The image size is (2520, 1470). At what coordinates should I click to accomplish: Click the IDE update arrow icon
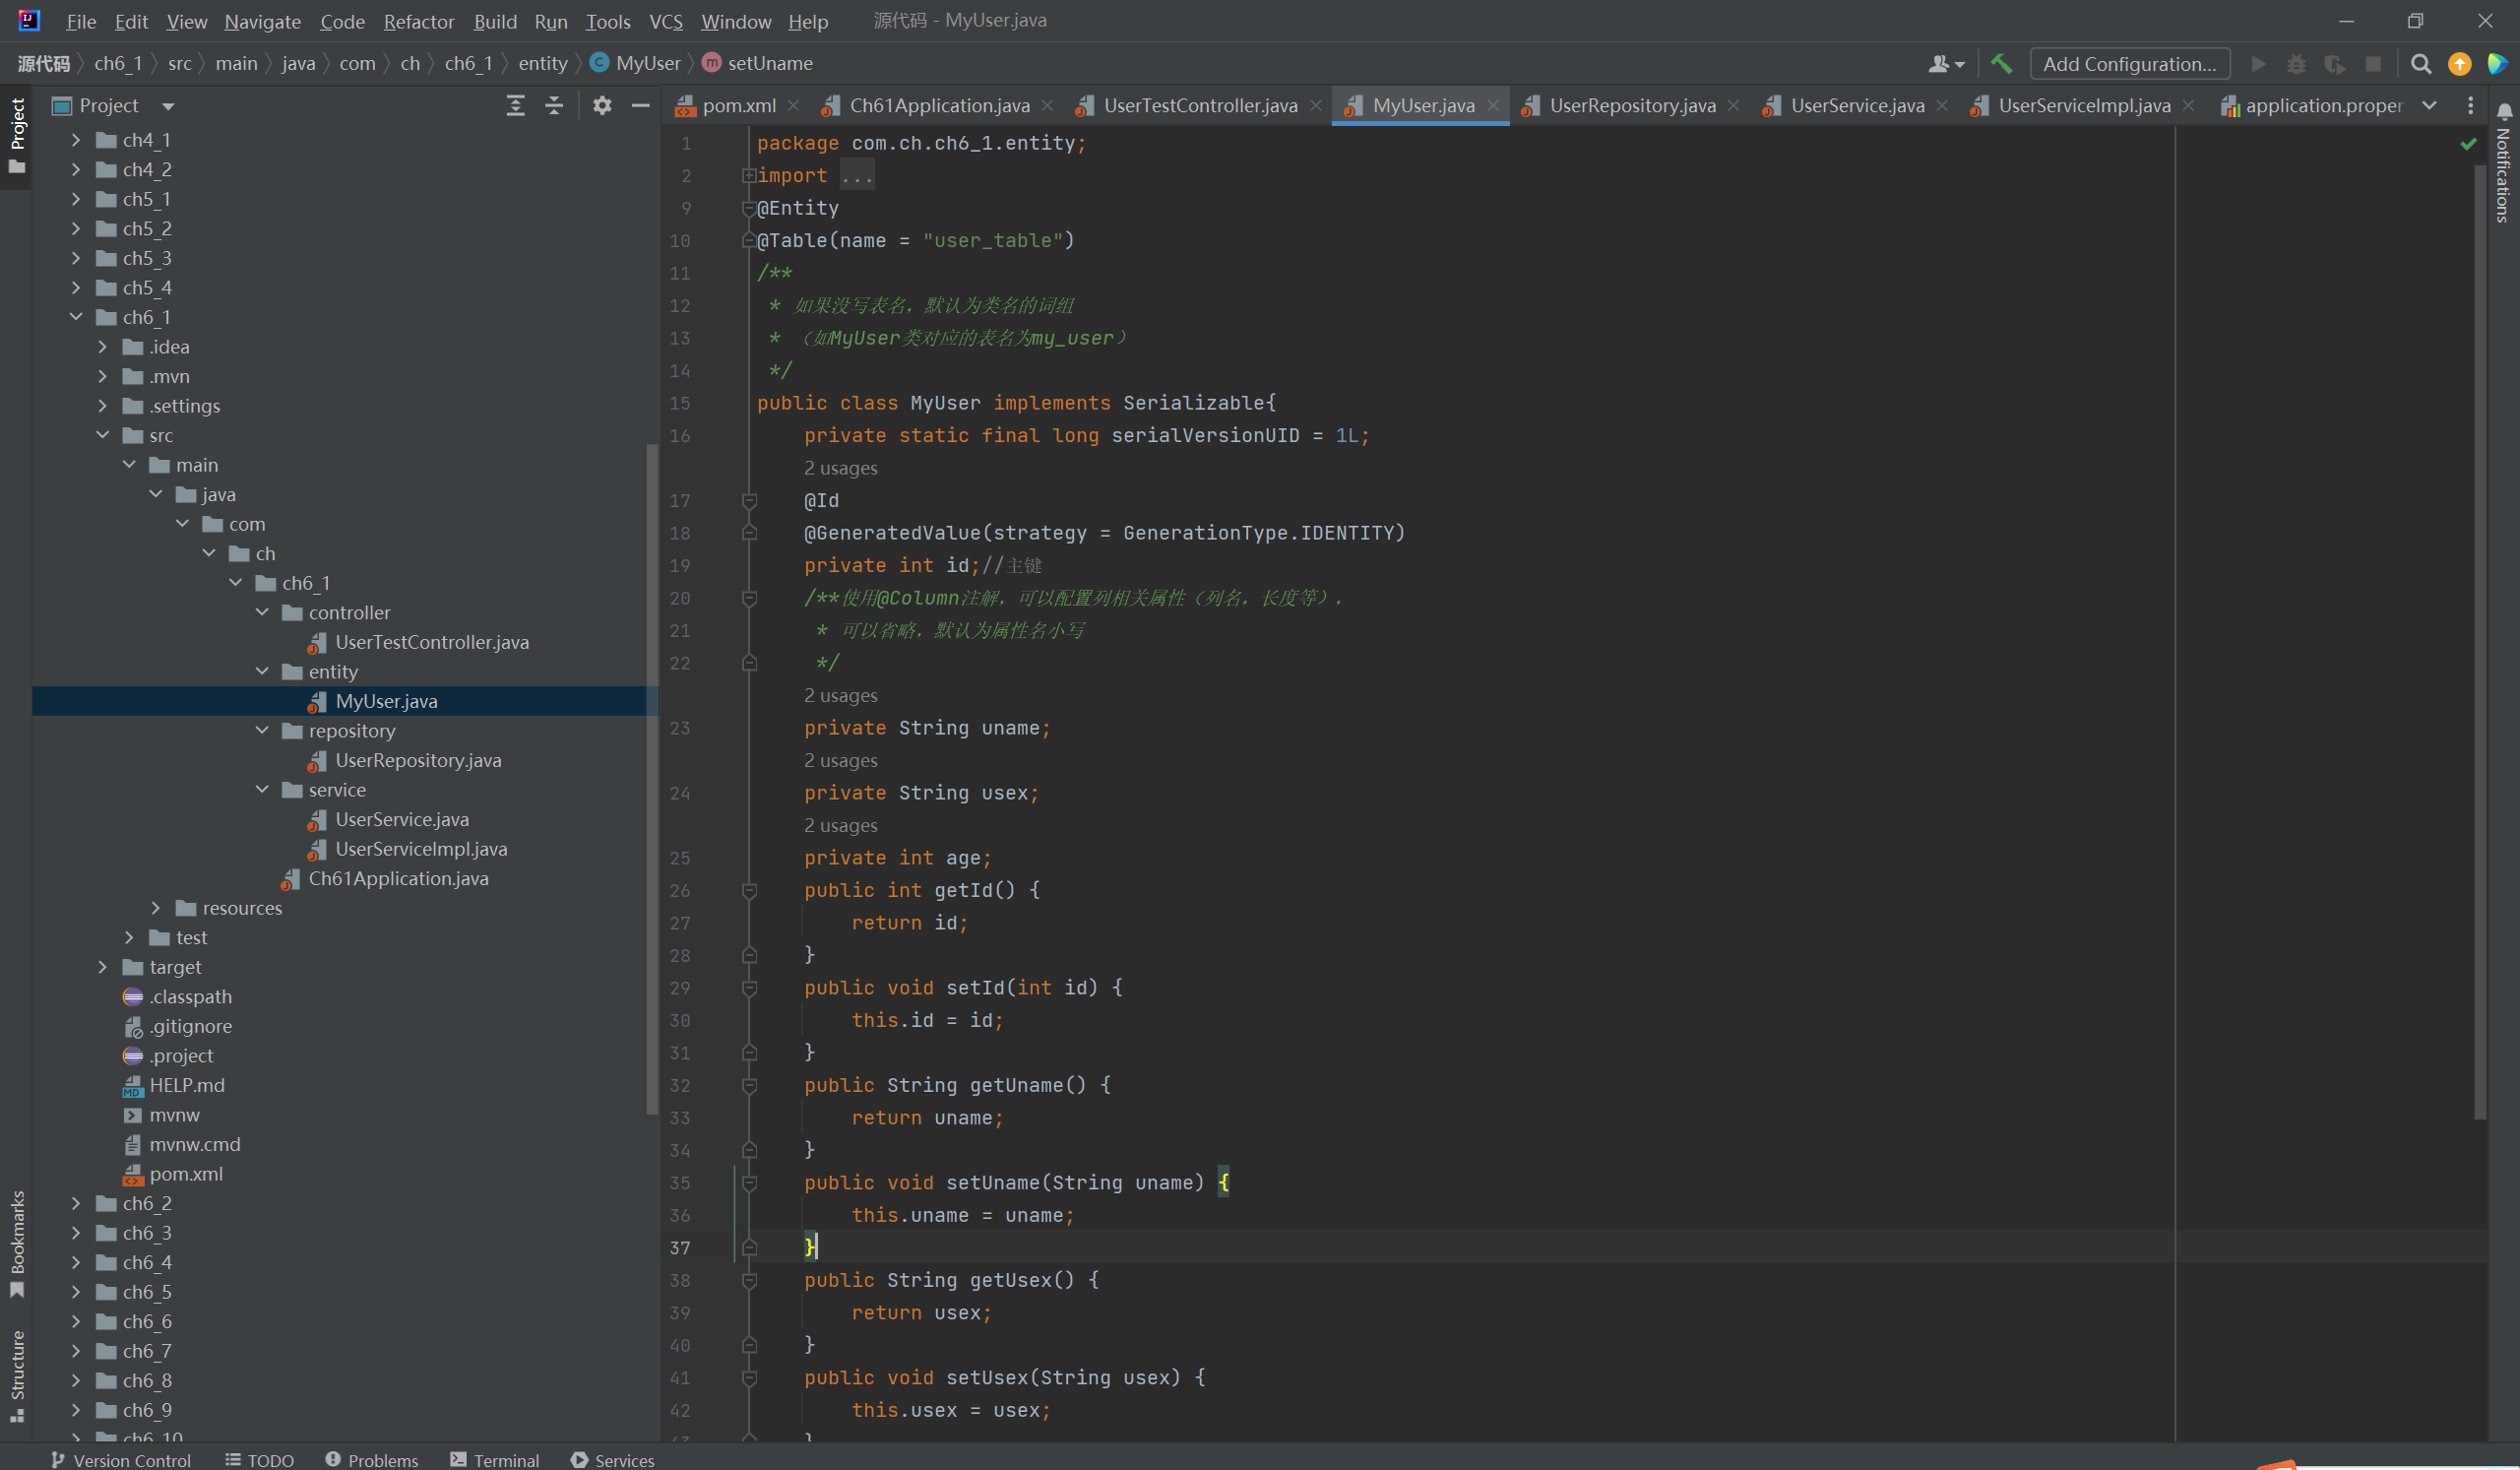[x=2459, y=64]
